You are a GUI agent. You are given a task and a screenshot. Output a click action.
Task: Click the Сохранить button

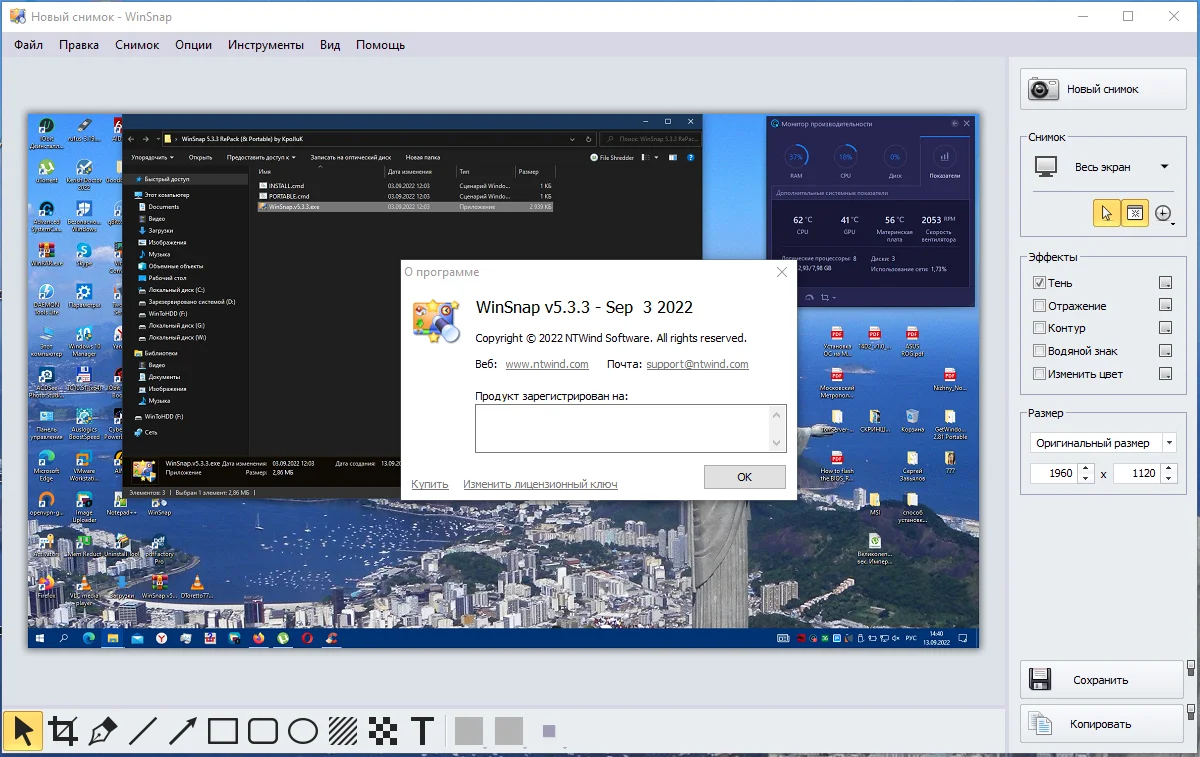click(x=1102, y=680)
